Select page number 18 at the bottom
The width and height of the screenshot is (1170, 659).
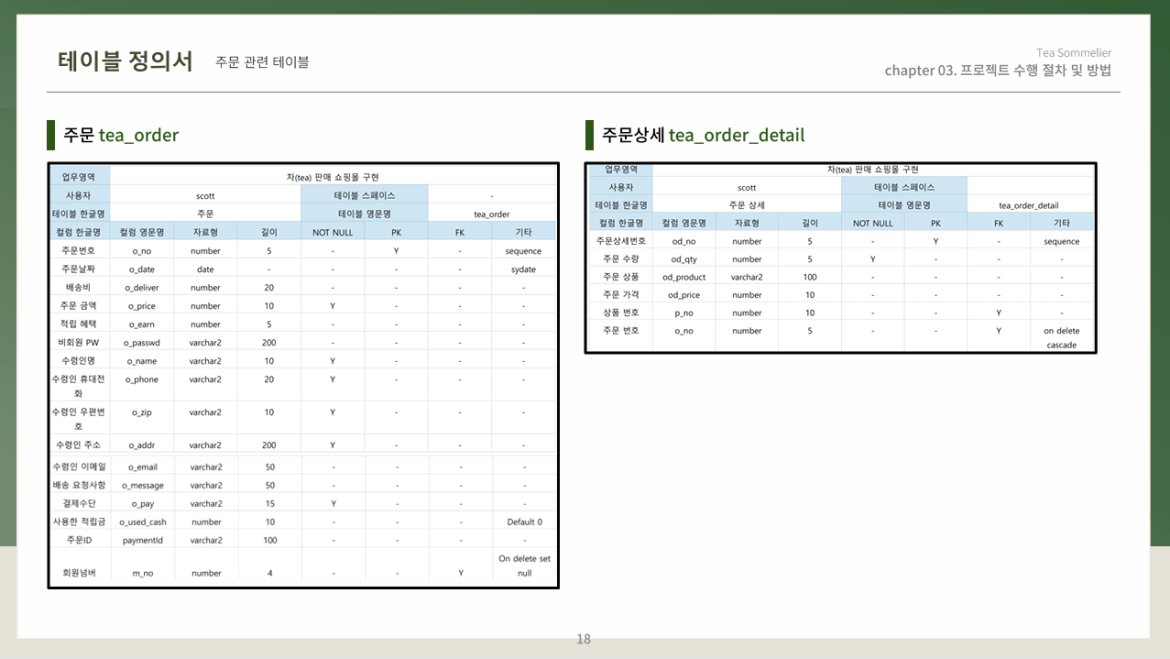coord(584,639)
